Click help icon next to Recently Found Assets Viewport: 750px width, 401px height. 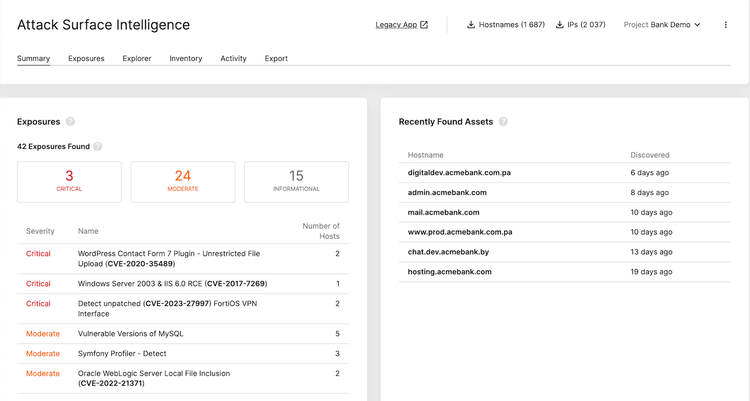pos(503,122)
